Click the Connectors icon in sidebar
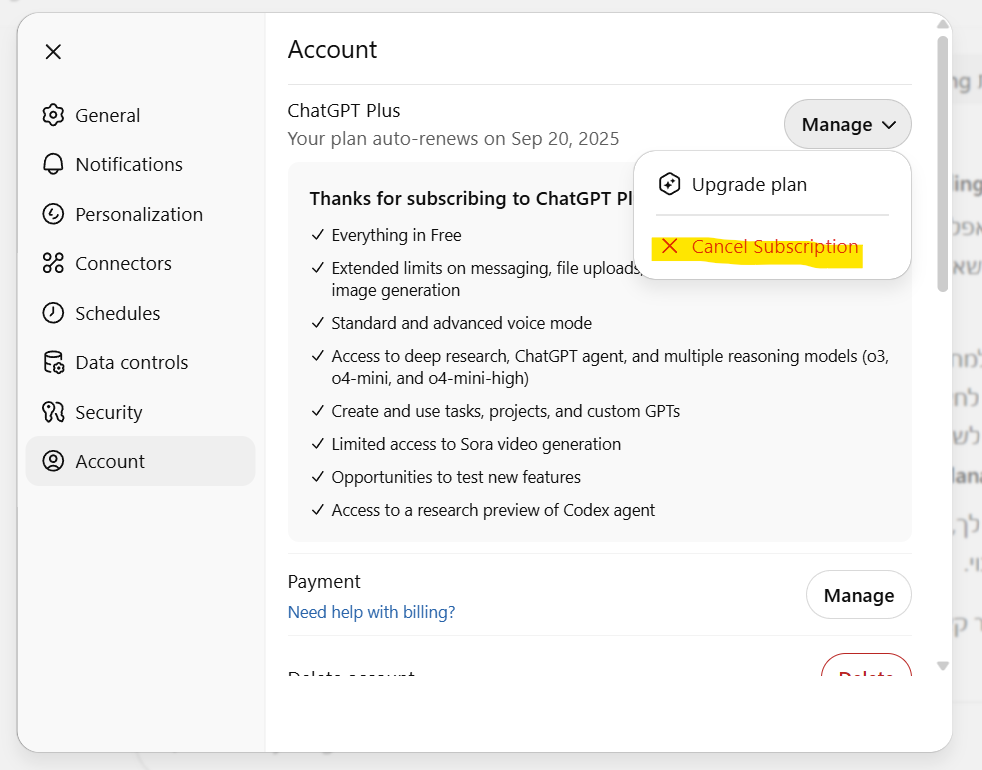The height and width of the screenshot is (770, 982). click(53, 263)
